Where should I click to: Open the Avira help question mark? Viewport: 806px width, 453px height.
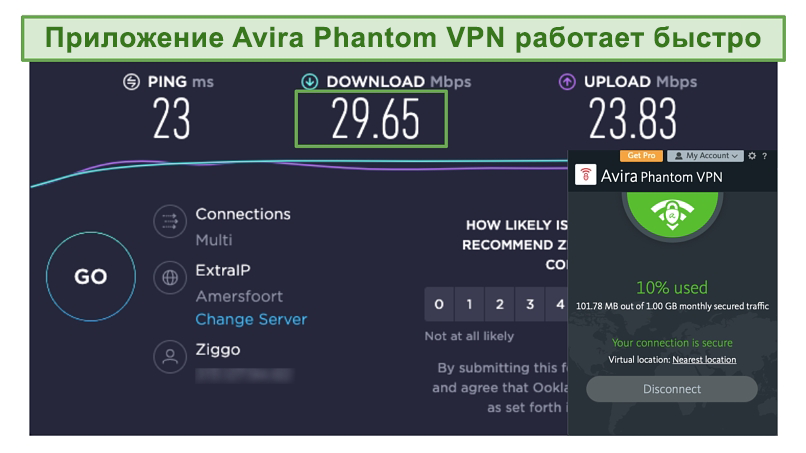pyautogui.click(x=765, y=156)
